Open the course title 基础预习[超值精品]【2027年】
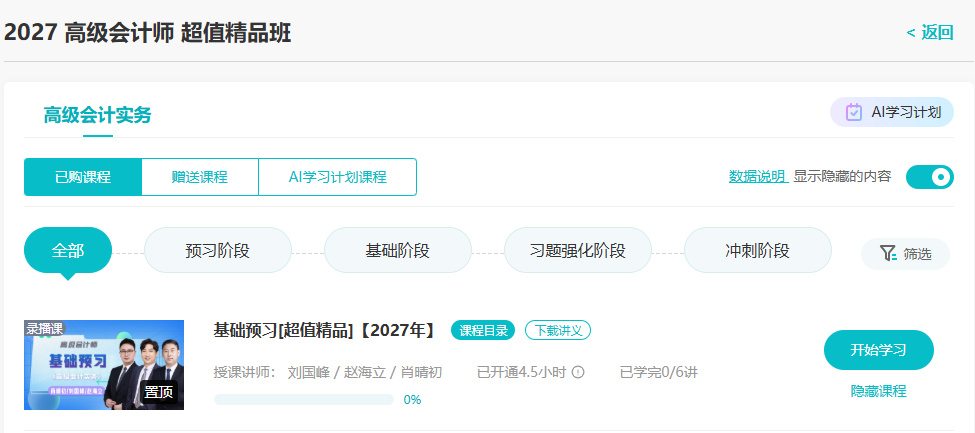 pos(326,330)
